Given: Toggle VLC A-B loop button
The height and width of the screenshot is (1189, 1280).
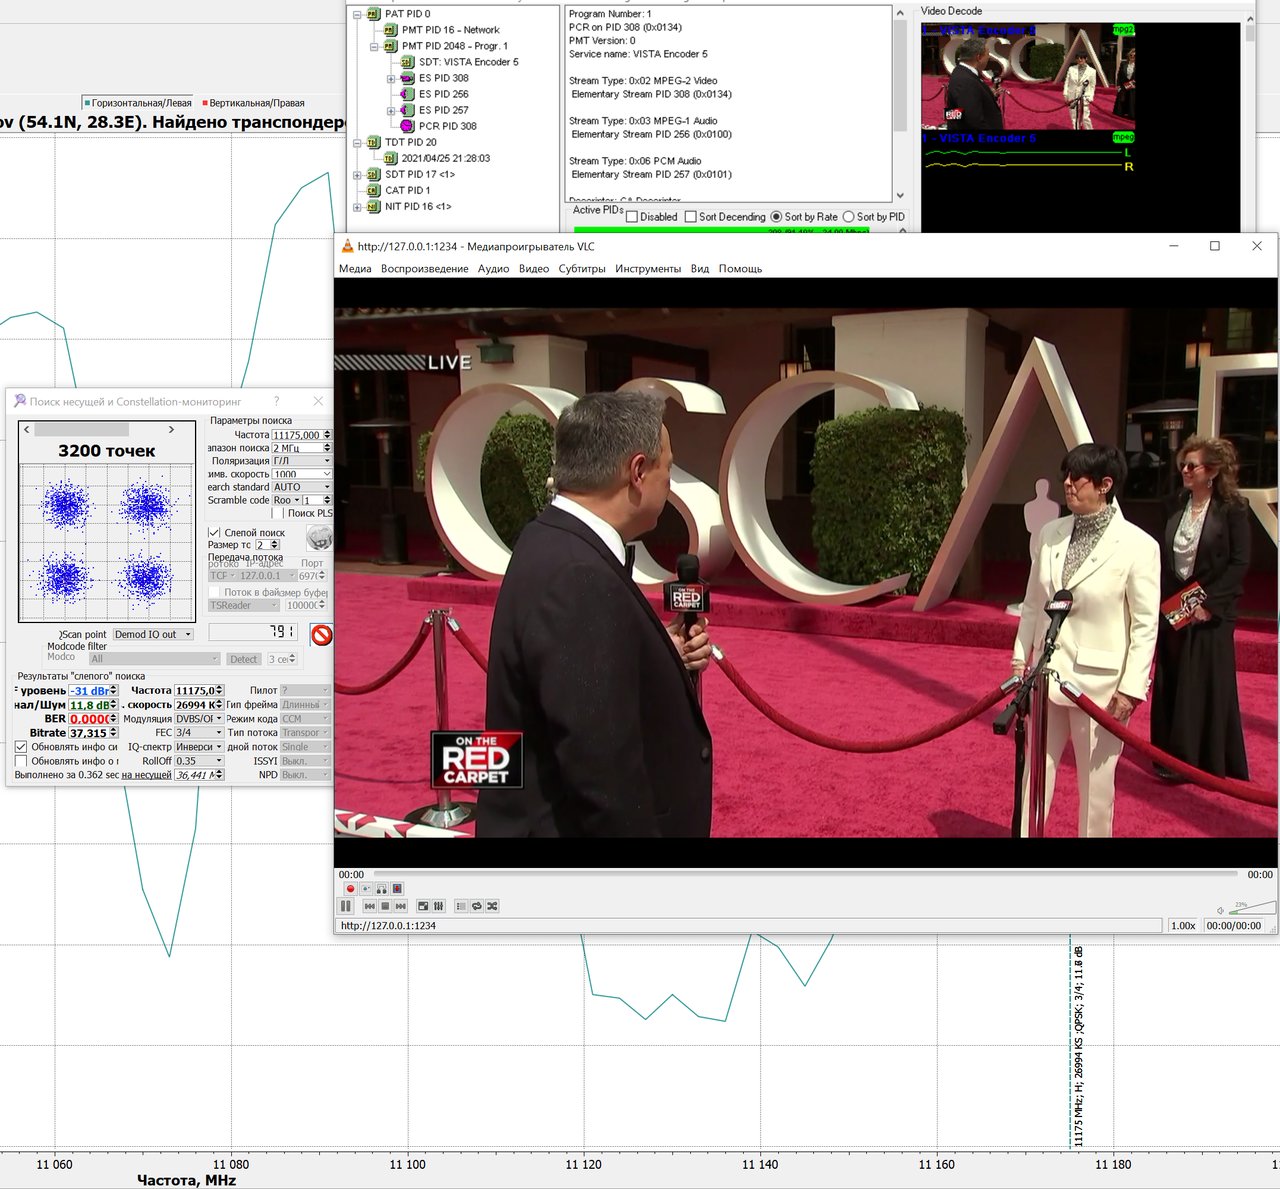Looking at the screenshot, I should coord(381,889).
